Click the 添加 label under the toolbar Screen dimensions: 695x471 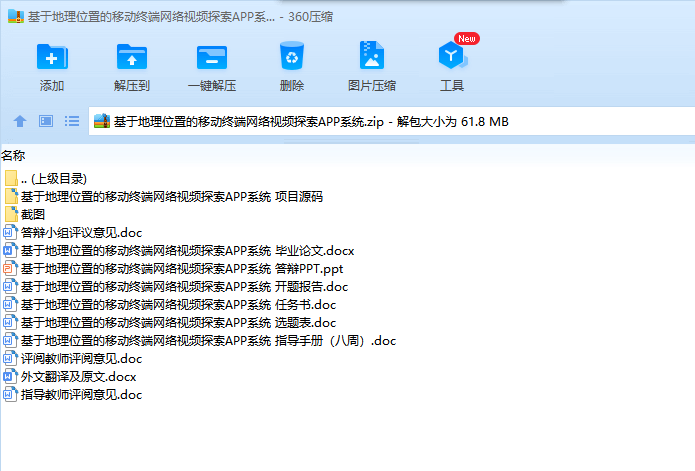click(52, 85)
